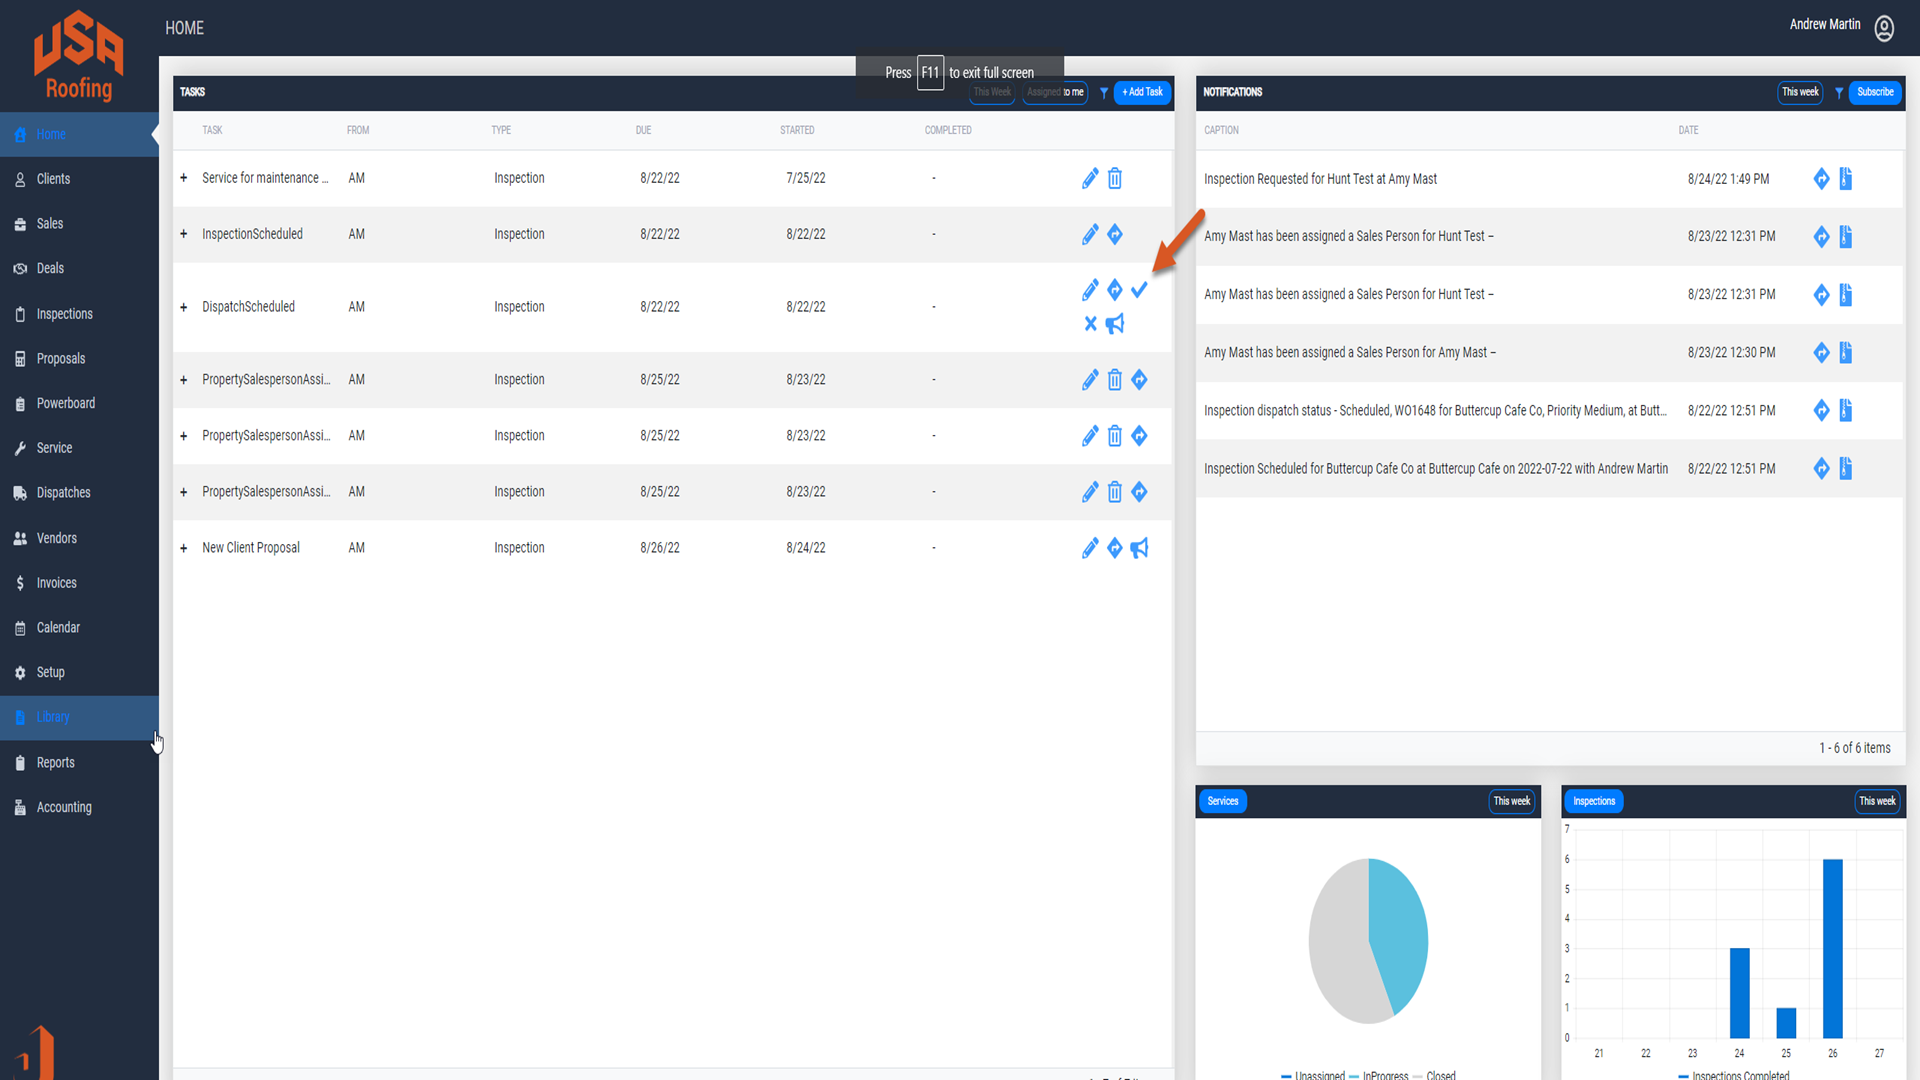Viewport: 1920px width, 1080px height.
Task: Open Andrew Martin user profile icon
Action: point(1884,28)
